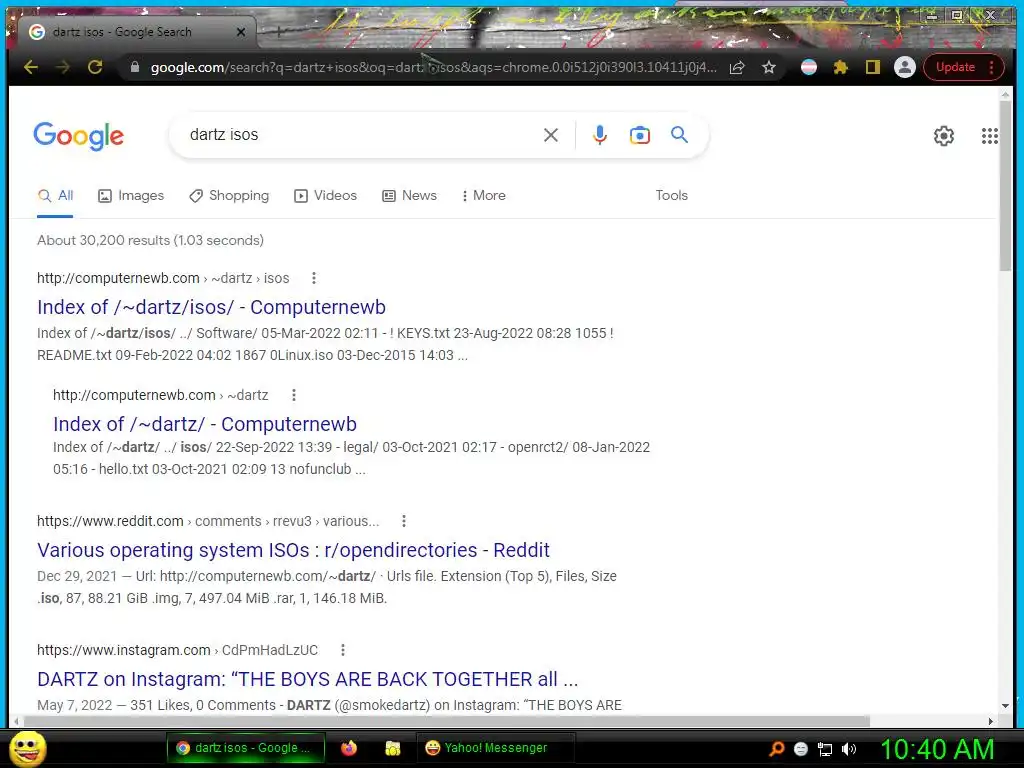This screenshot has width=1024, height=768.
Task: Open options menu for computernewb ~dartz isos result
Action: point(314,278)
